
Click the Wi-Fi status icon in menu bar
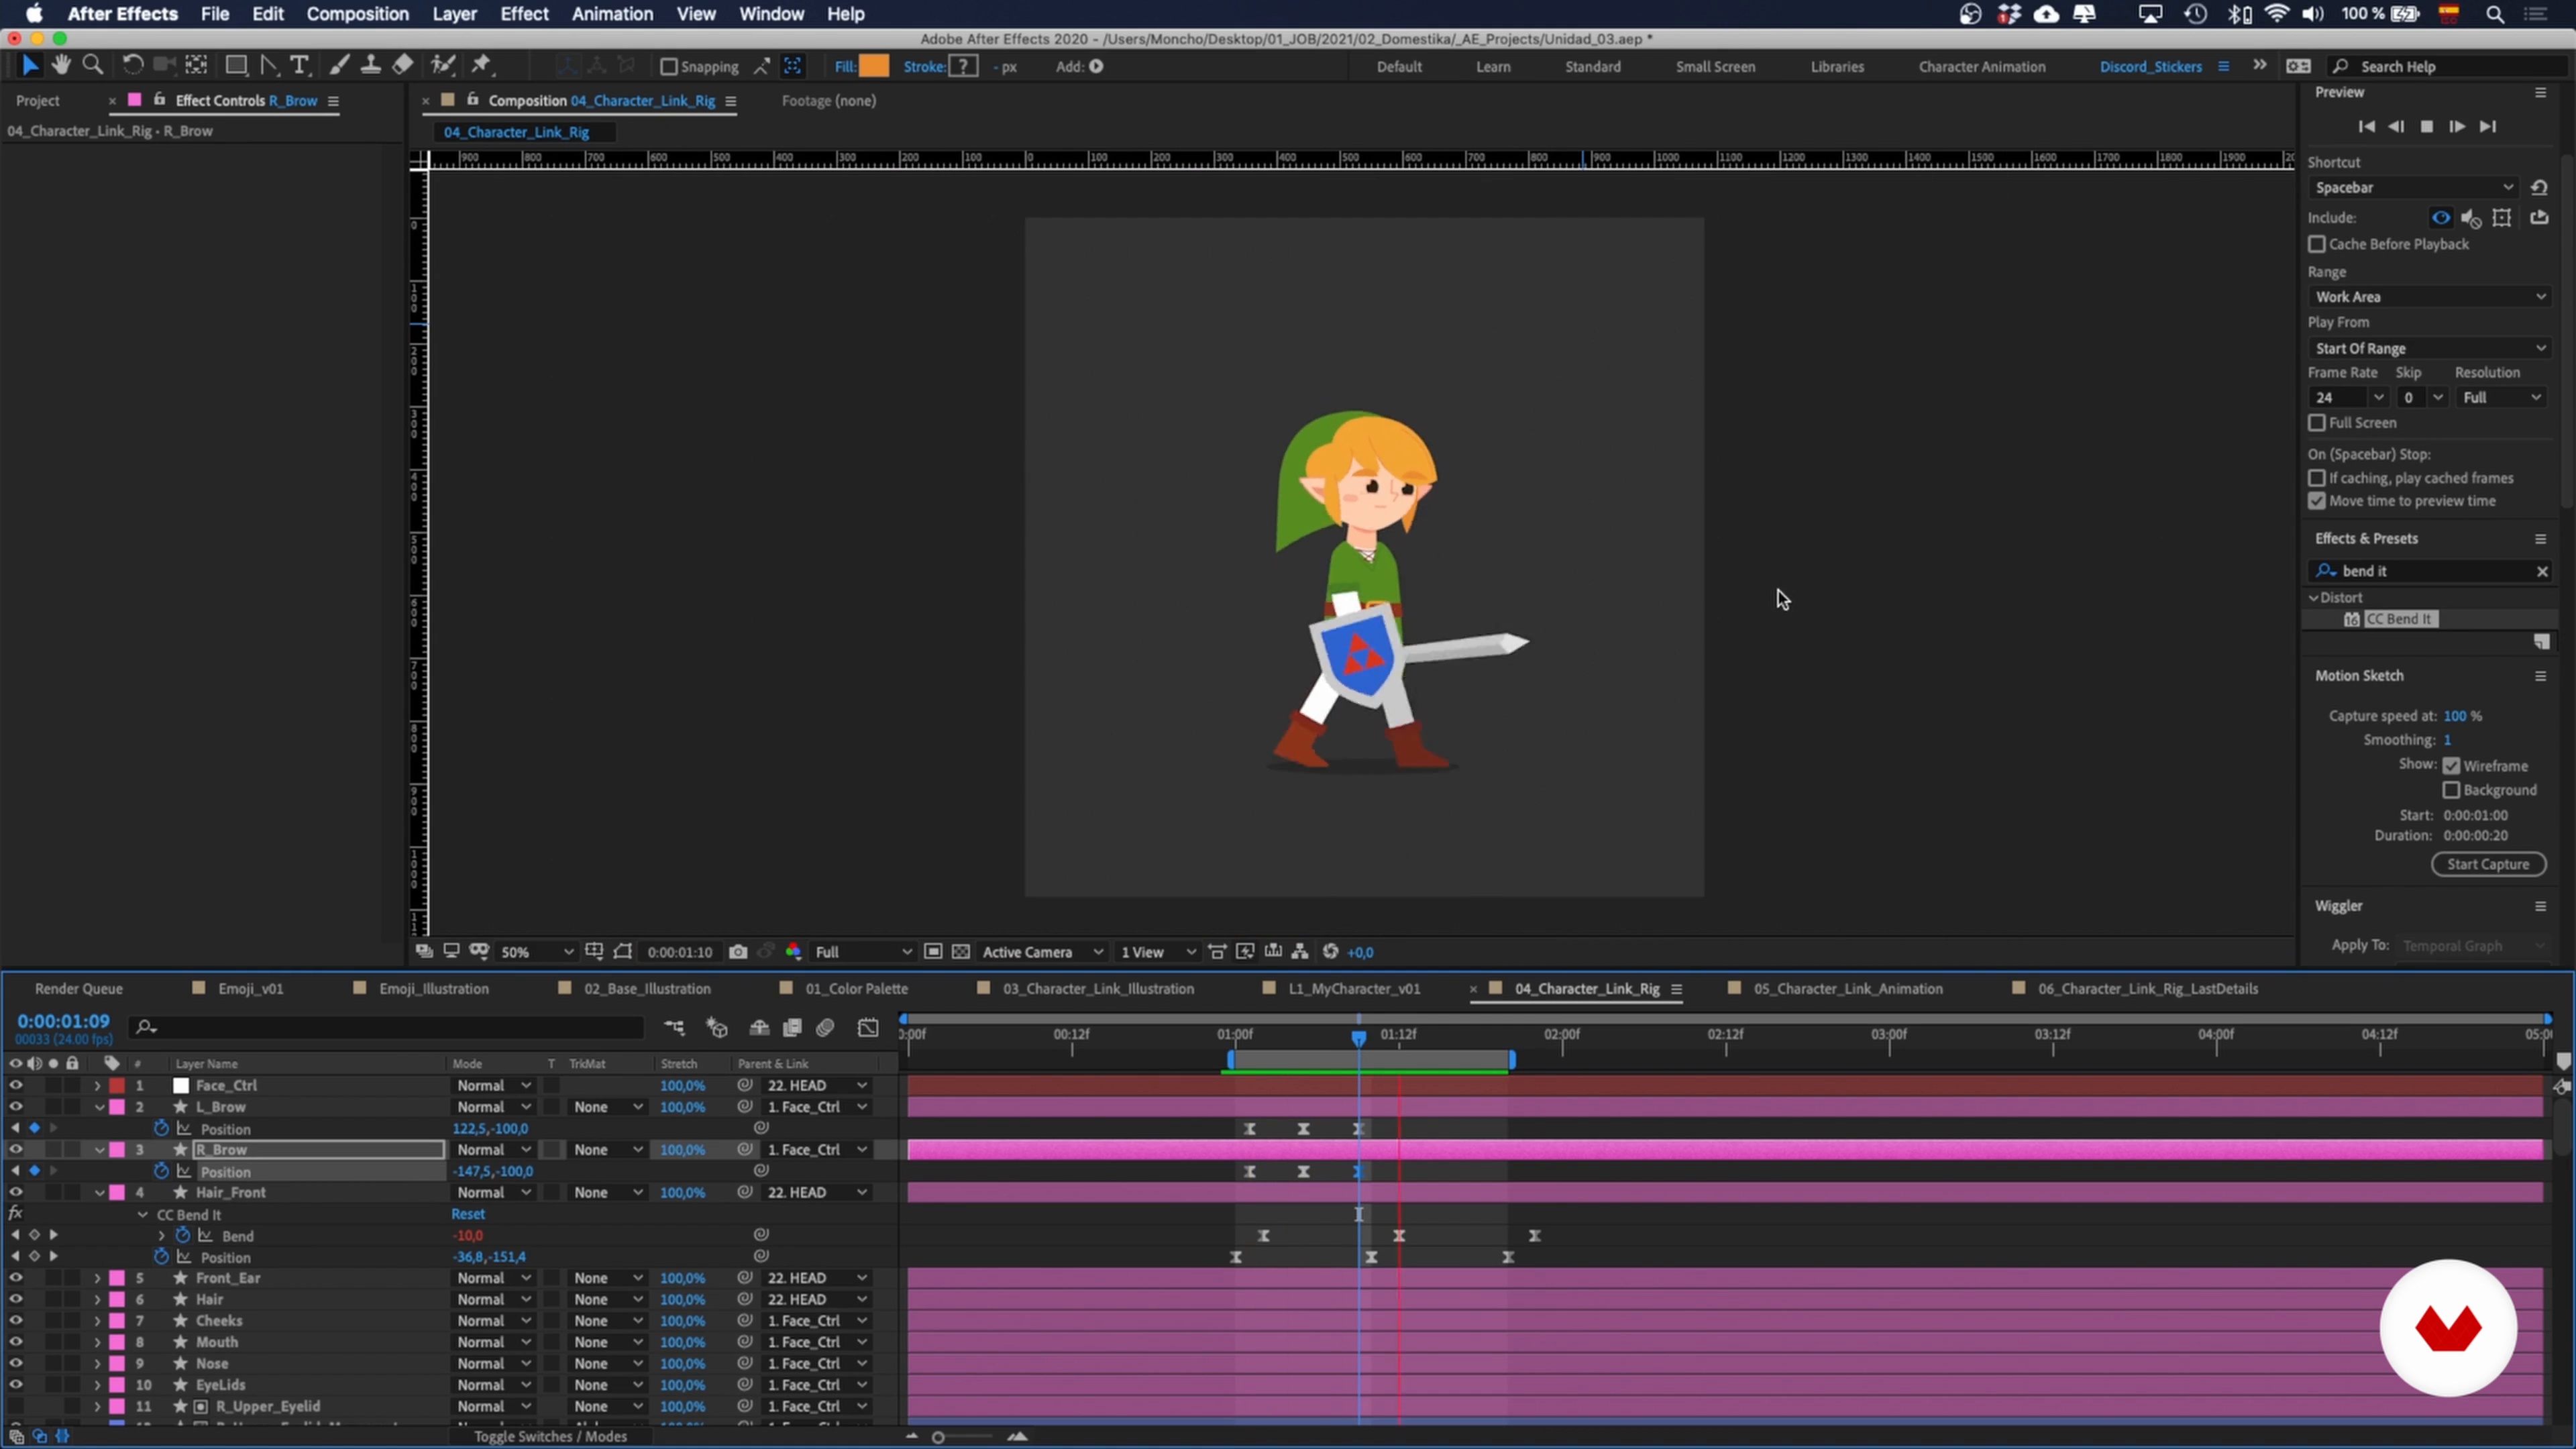coord(2276,14)
